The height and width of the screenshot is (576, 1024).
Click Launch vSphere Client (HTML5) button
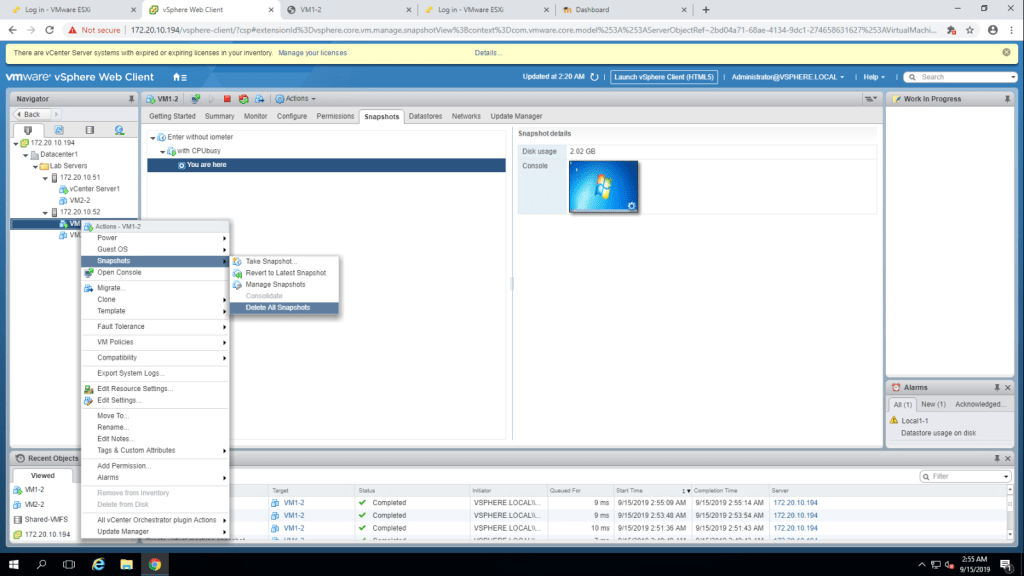664,77
